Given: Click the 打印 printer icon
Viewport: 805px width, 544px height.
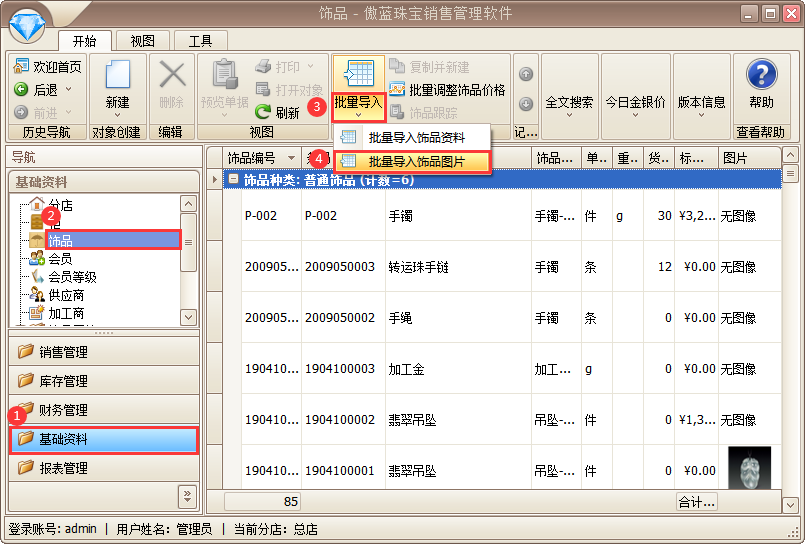Looking at the screenshot, I should click(263, 67).
